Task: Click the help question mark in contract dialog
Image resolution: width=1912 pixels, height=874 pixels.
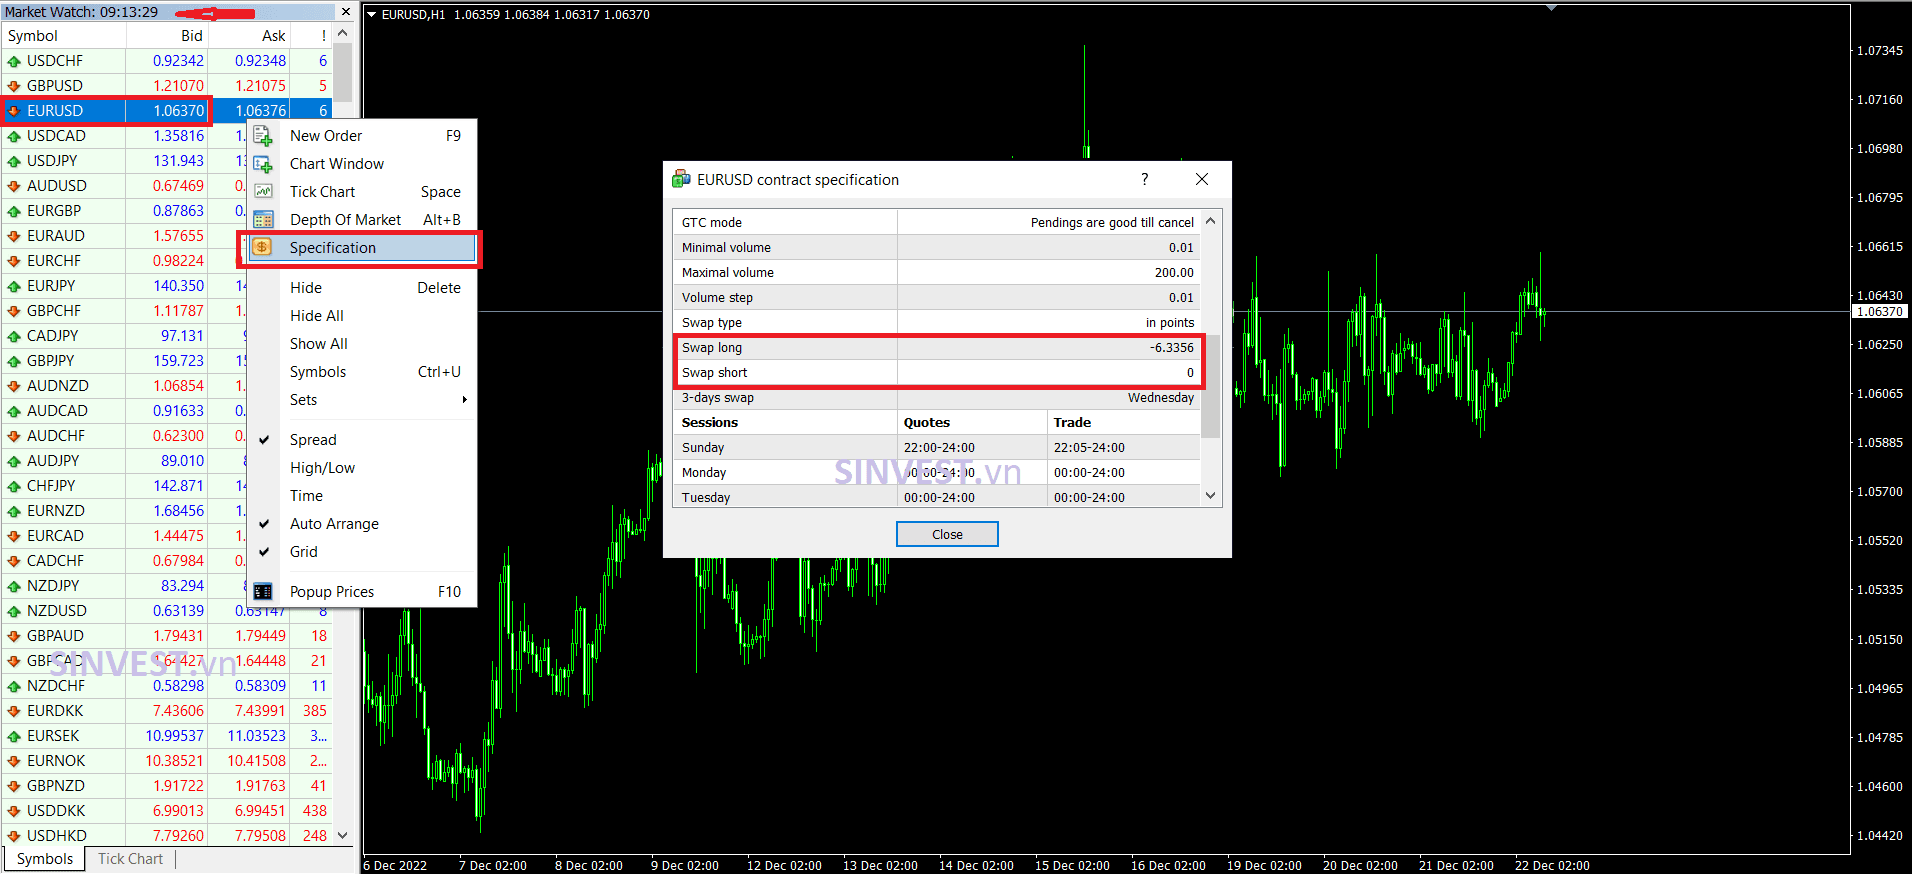Action: [x=1145, y=179]
